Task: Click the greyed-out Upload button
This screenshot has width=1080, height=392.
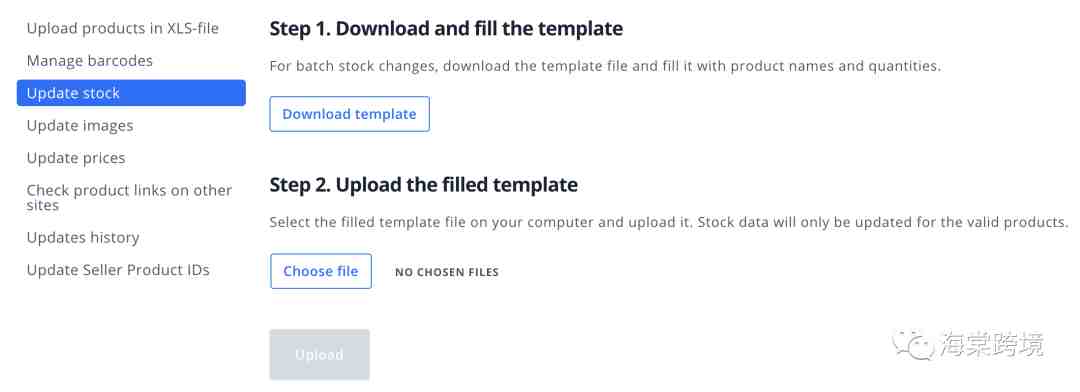Action: coord(320,355)
